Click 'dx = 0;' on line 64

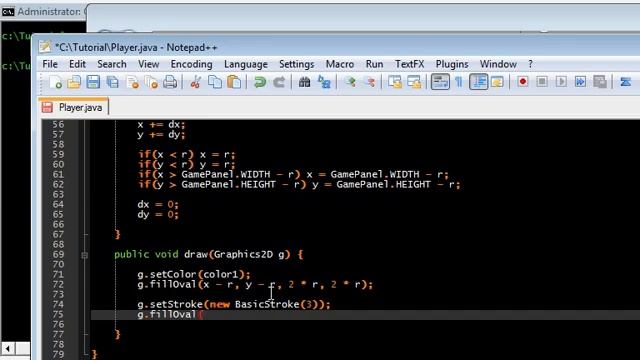[158, 204]
